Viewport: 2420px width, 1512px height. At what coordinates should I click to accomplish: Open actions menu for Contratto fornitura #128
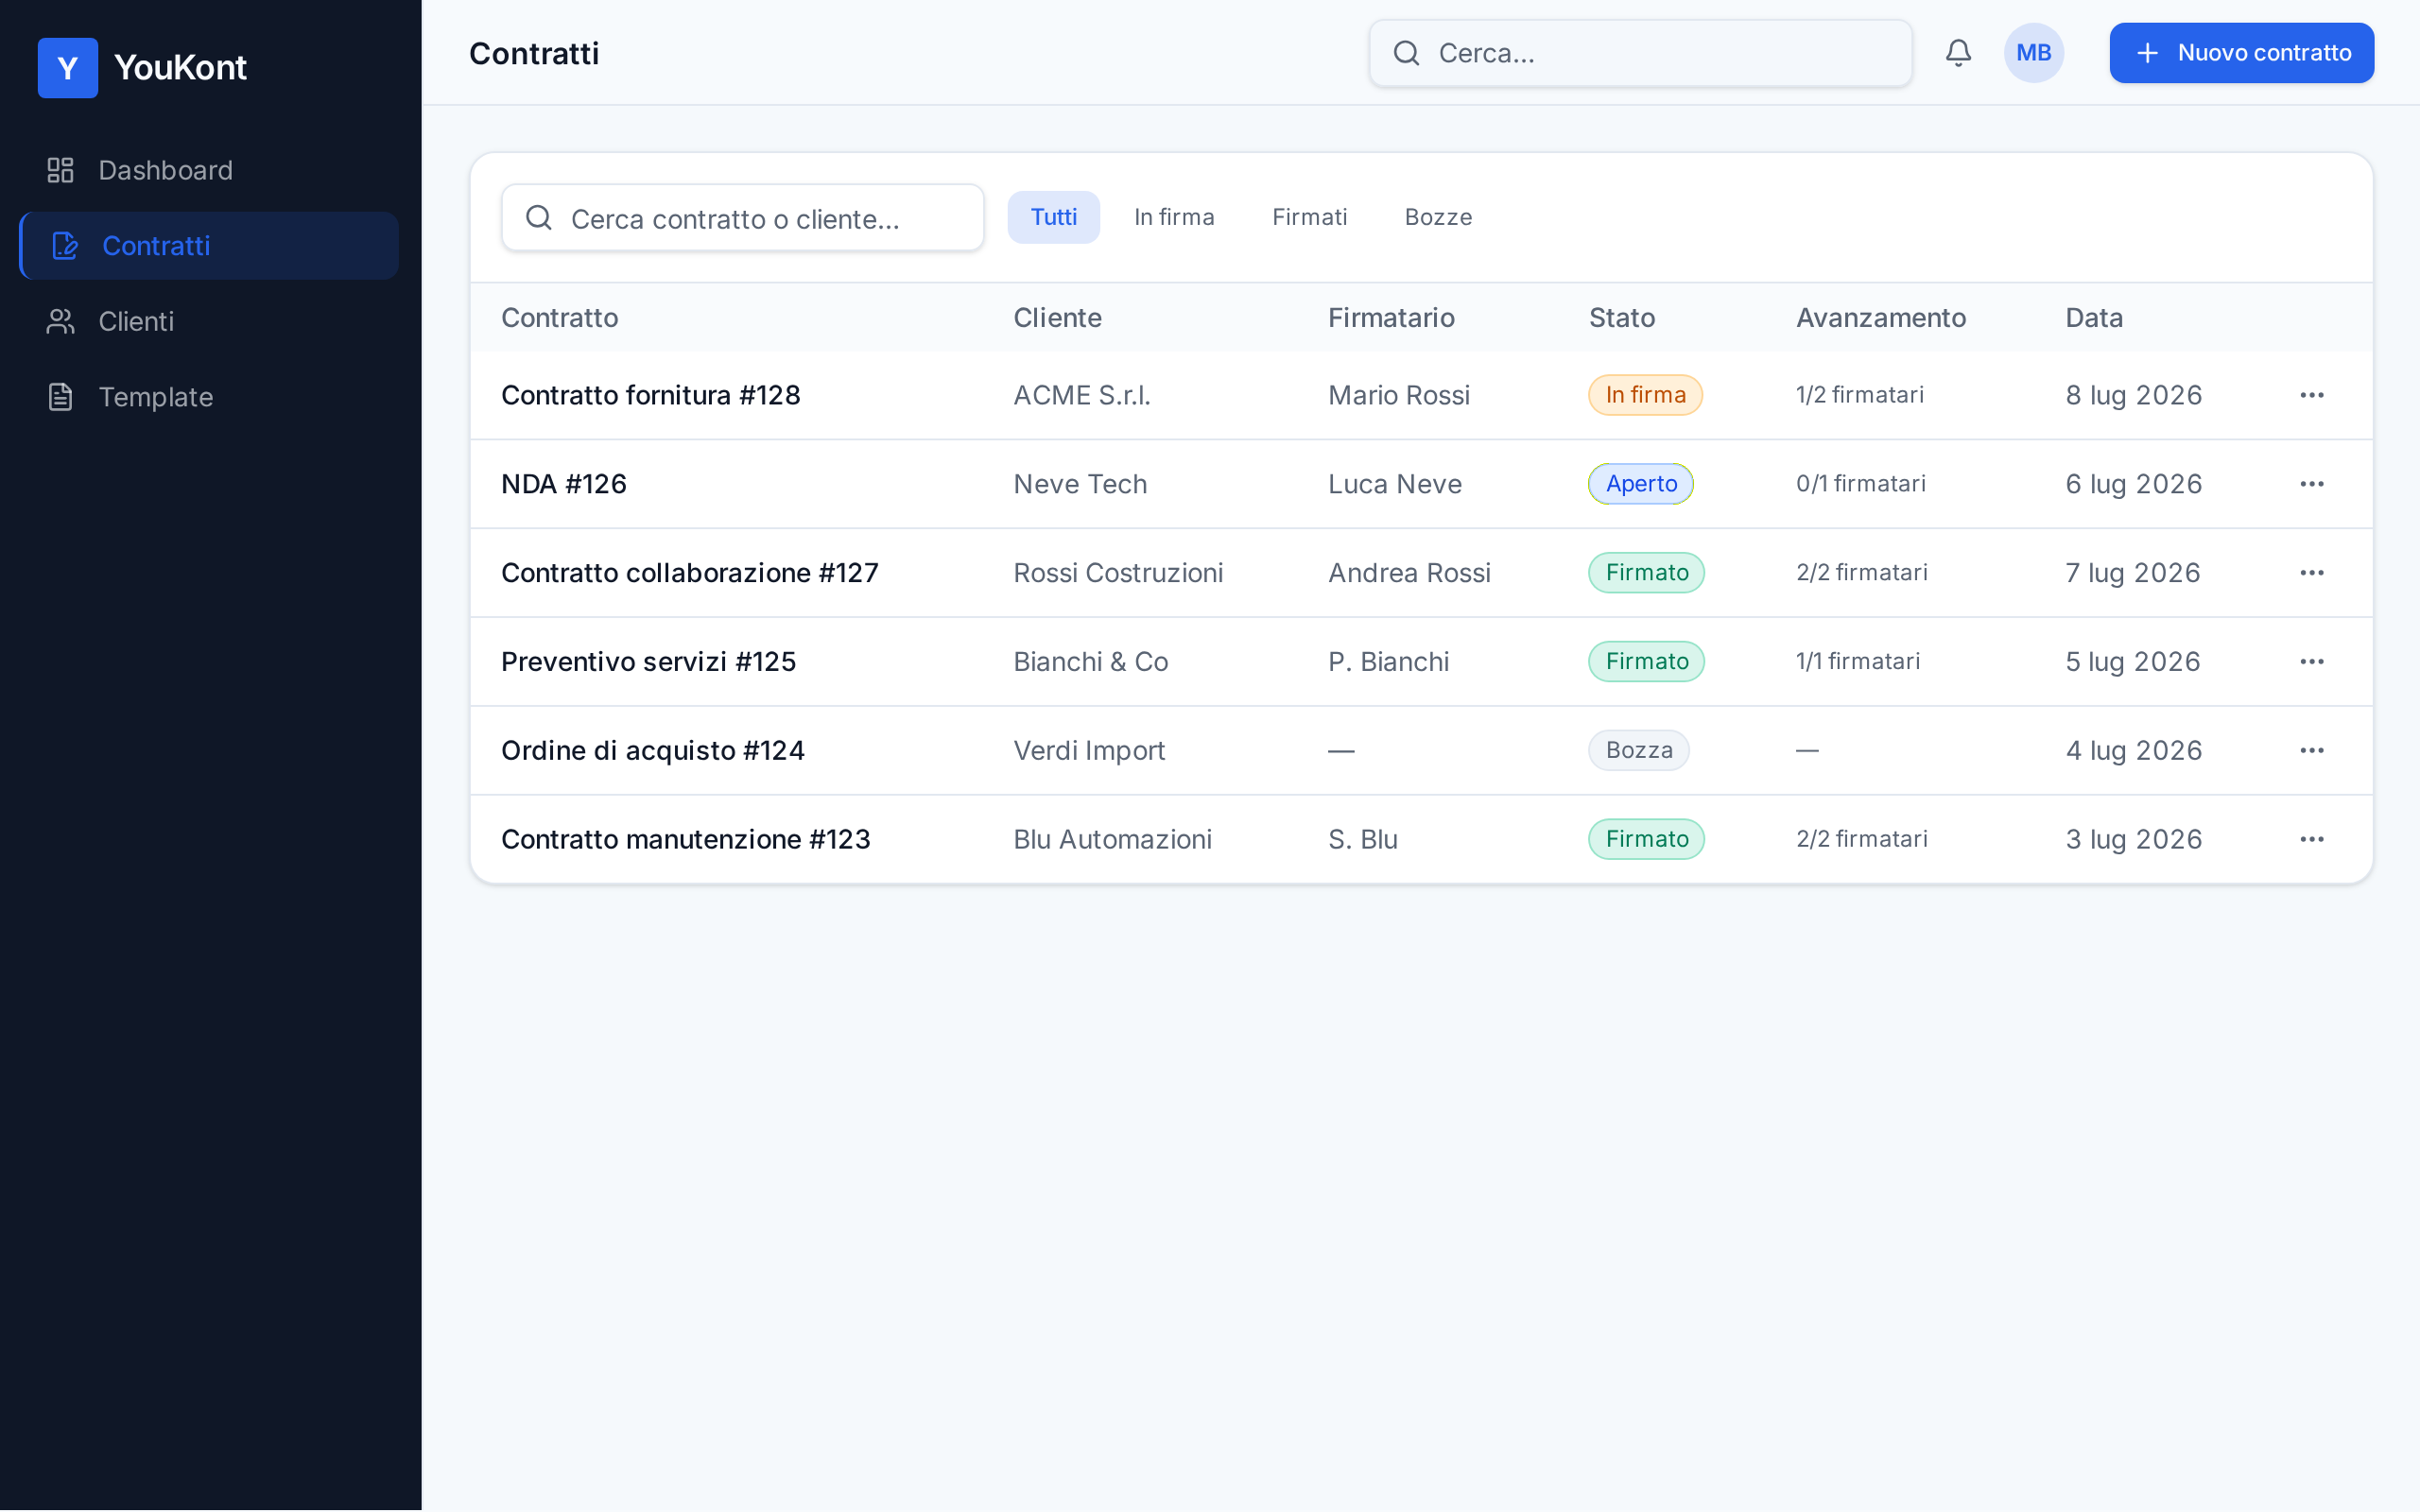coord(2312,395)
